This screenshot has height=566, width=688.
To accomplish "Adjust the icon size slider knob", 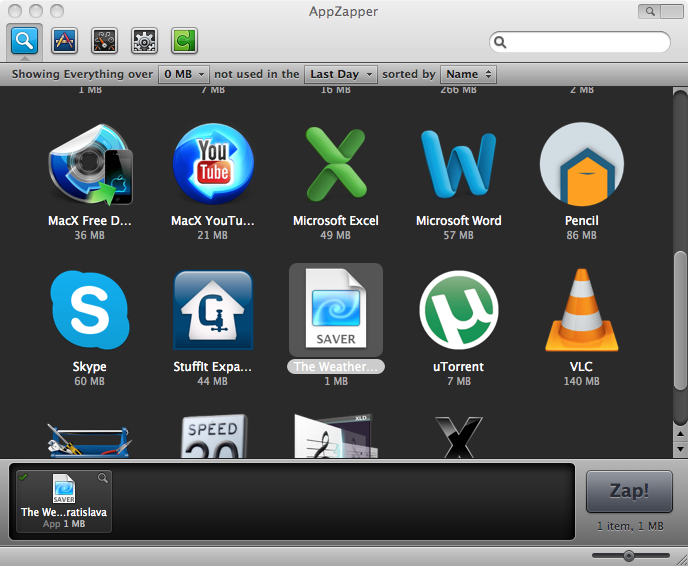I will [x=629, y=556].
